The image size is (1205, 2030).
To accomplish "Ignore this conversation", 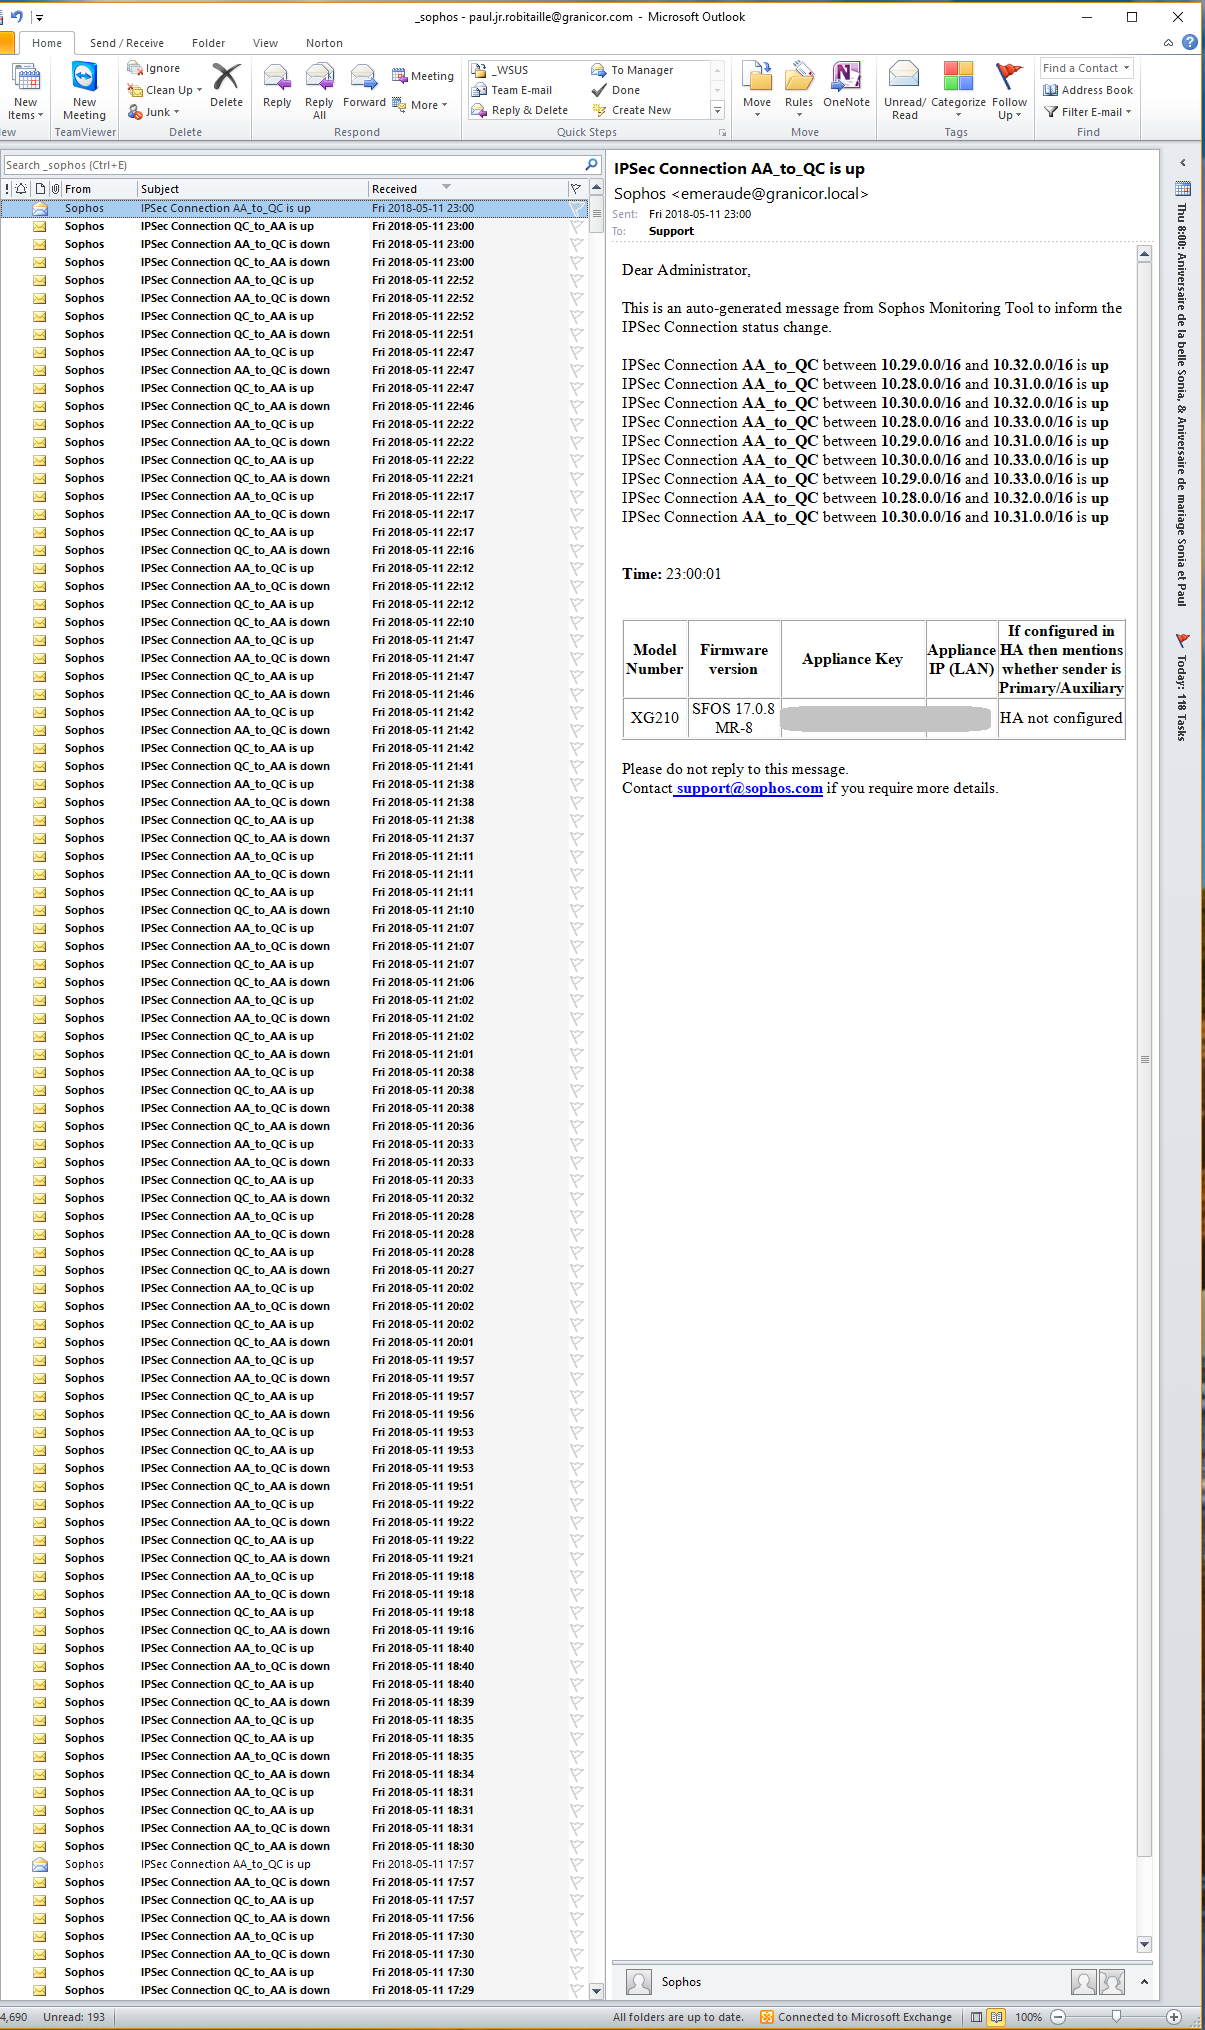I will pyautogui.click(x=154, y=68).
